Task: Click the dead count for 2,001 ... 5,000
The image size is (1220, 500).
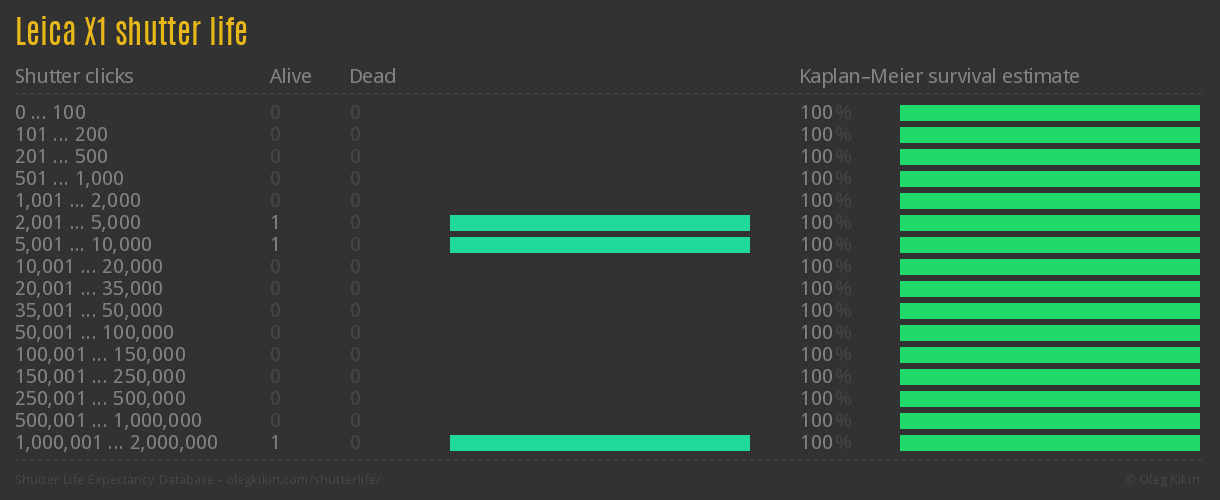Action: (x=355, y=222)
